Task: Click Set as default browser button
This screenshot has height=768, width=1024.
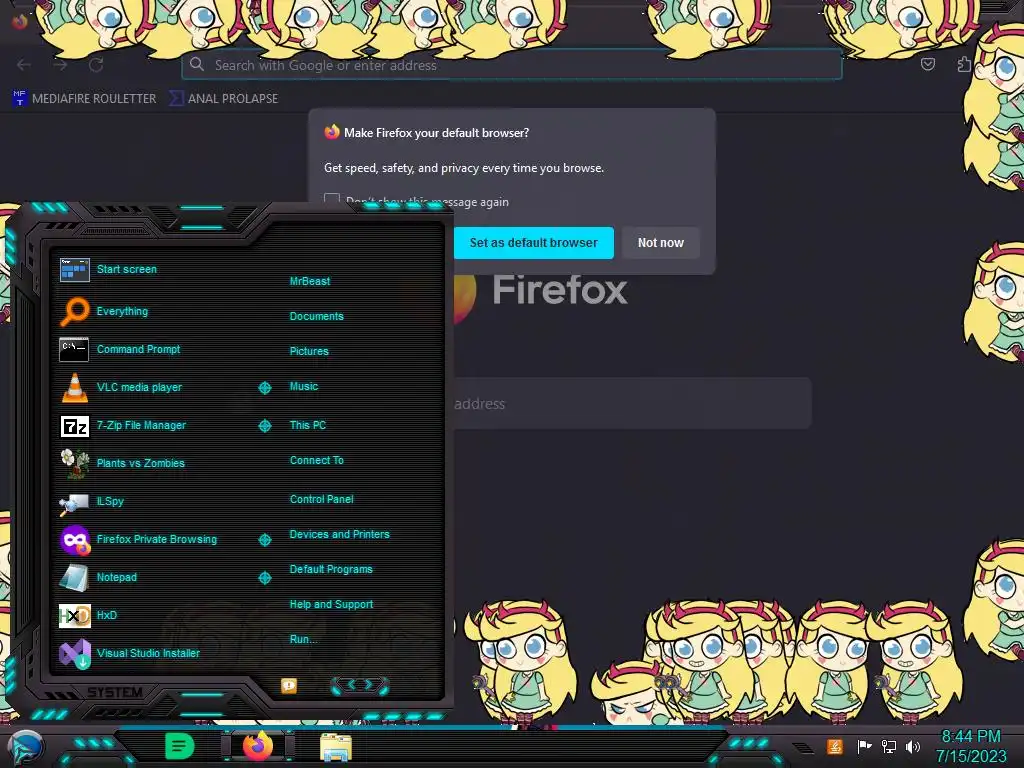Action: 533,243
